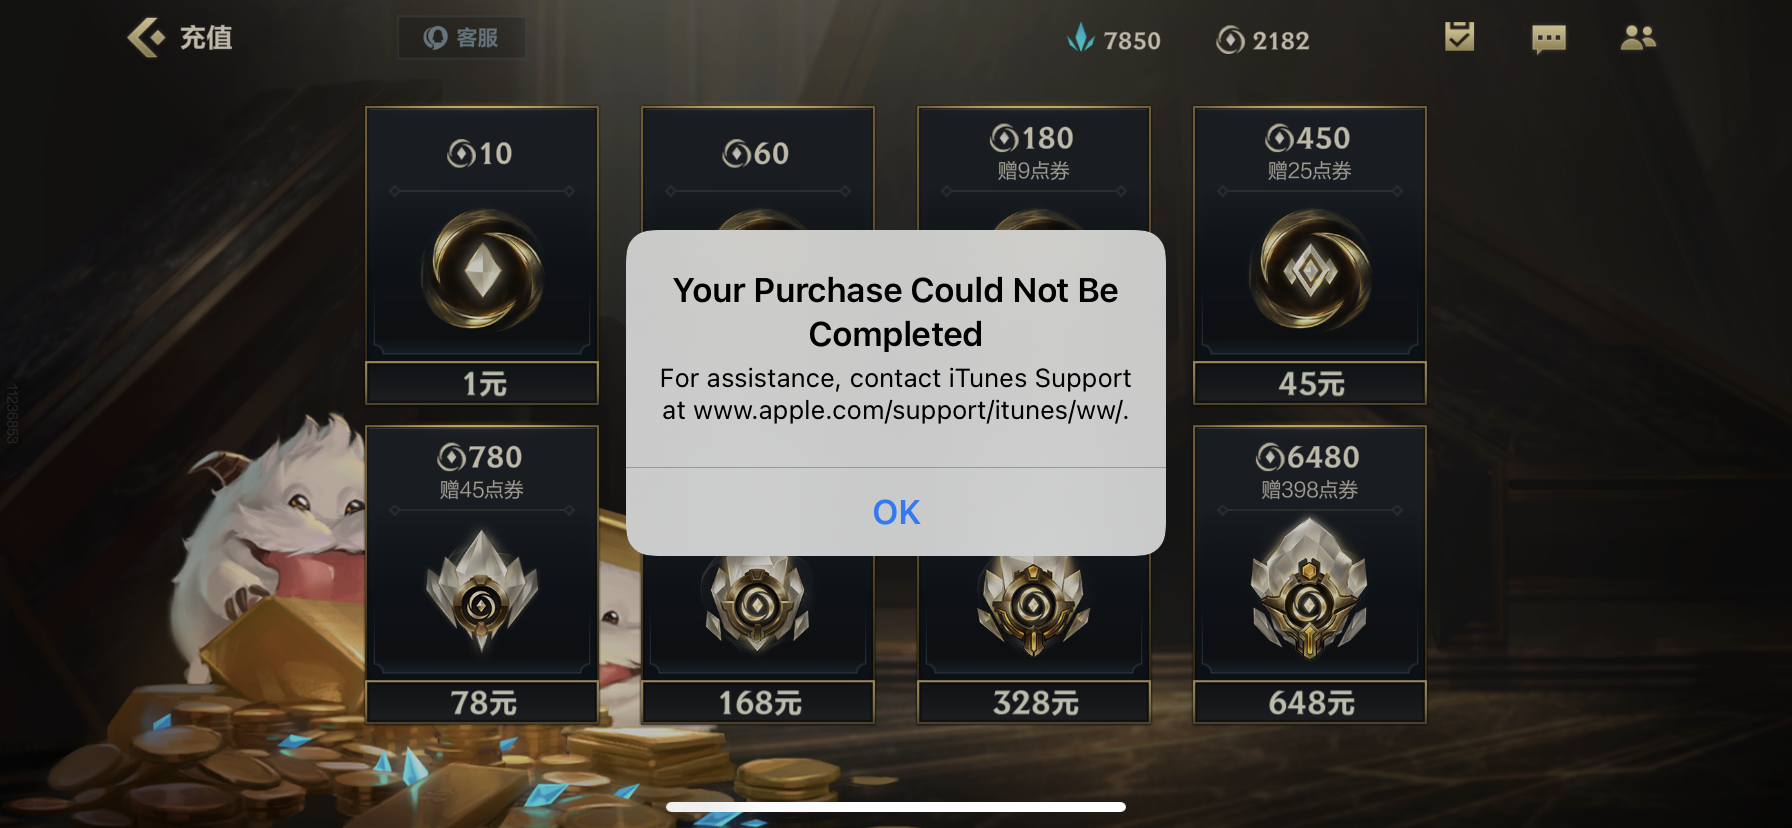Image resolution: width=1792 pixels, height=828 pixels.
Task: Open the chat messages icon
Action: click(1548, 39)
